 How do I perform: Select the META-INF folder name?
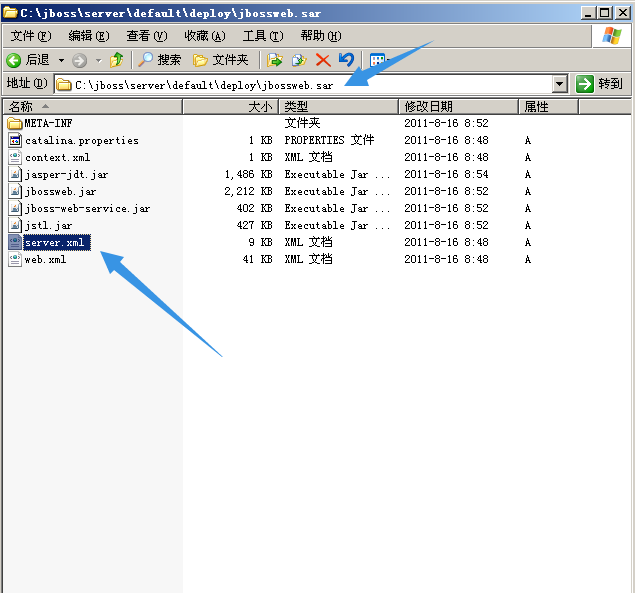[48, 123]
